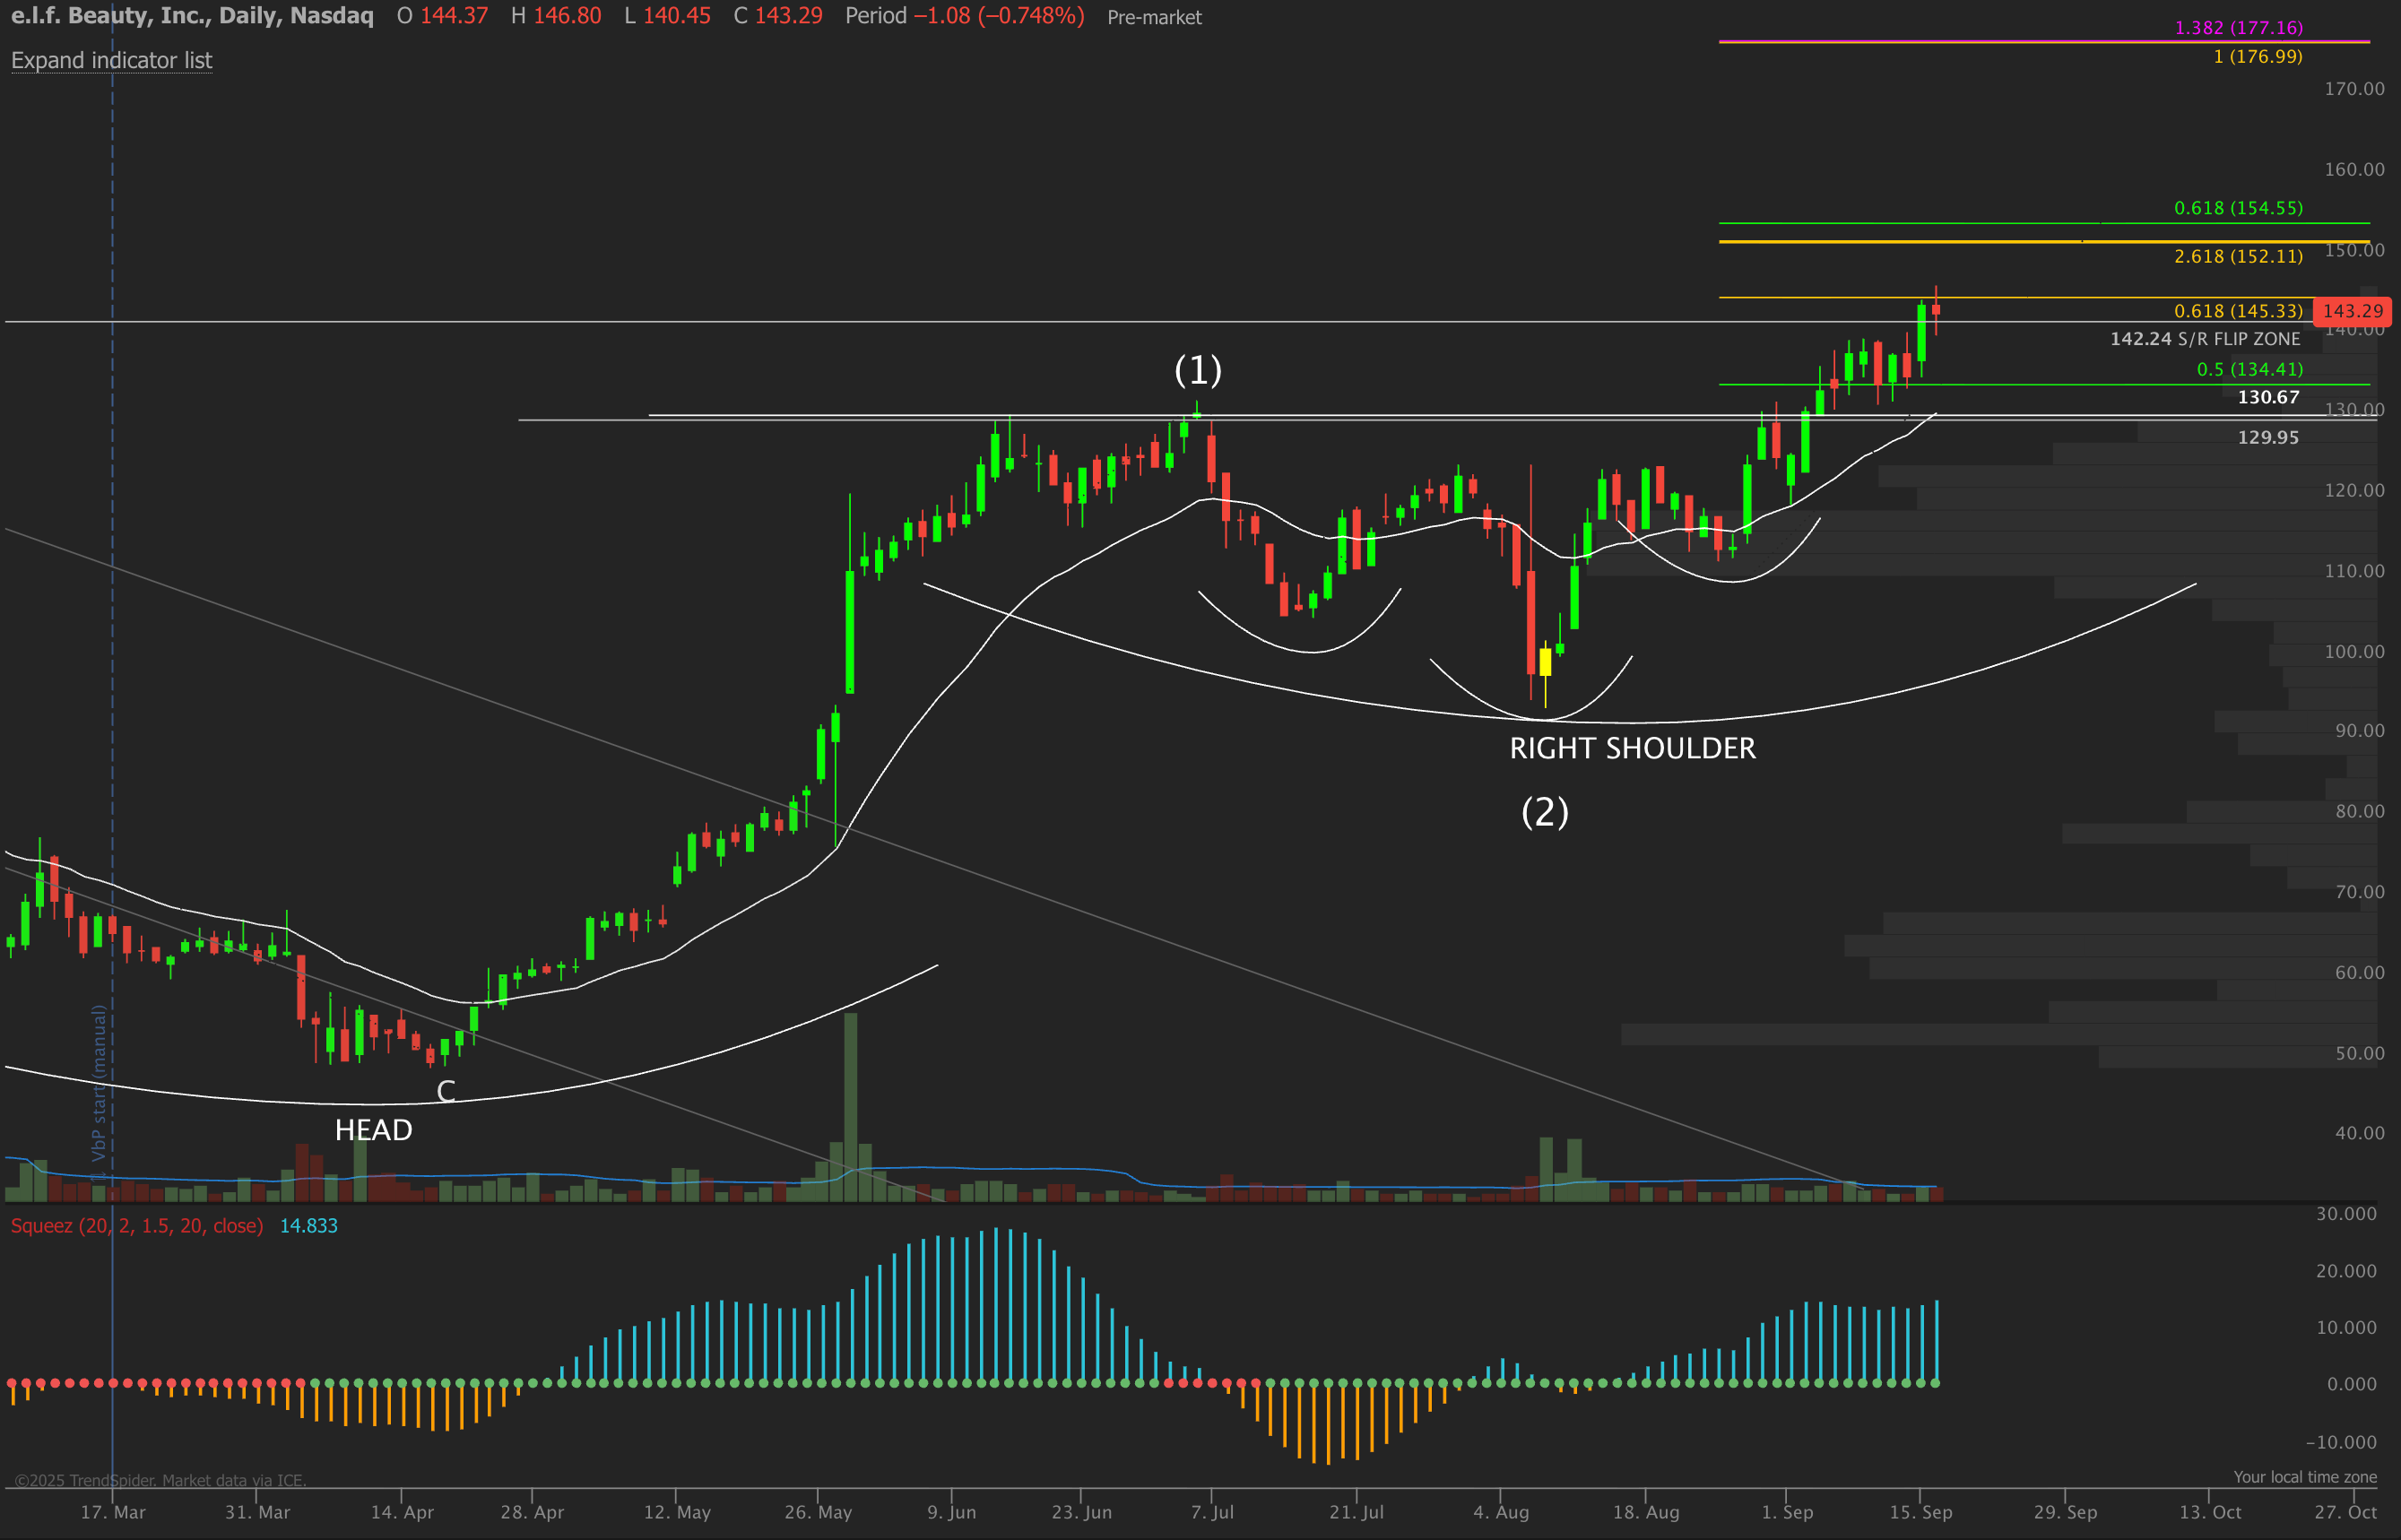Viewport: 2401px width, 1540px height.
Task: Click the (2) wave label annotation
Action: [x=1544, y=811]
